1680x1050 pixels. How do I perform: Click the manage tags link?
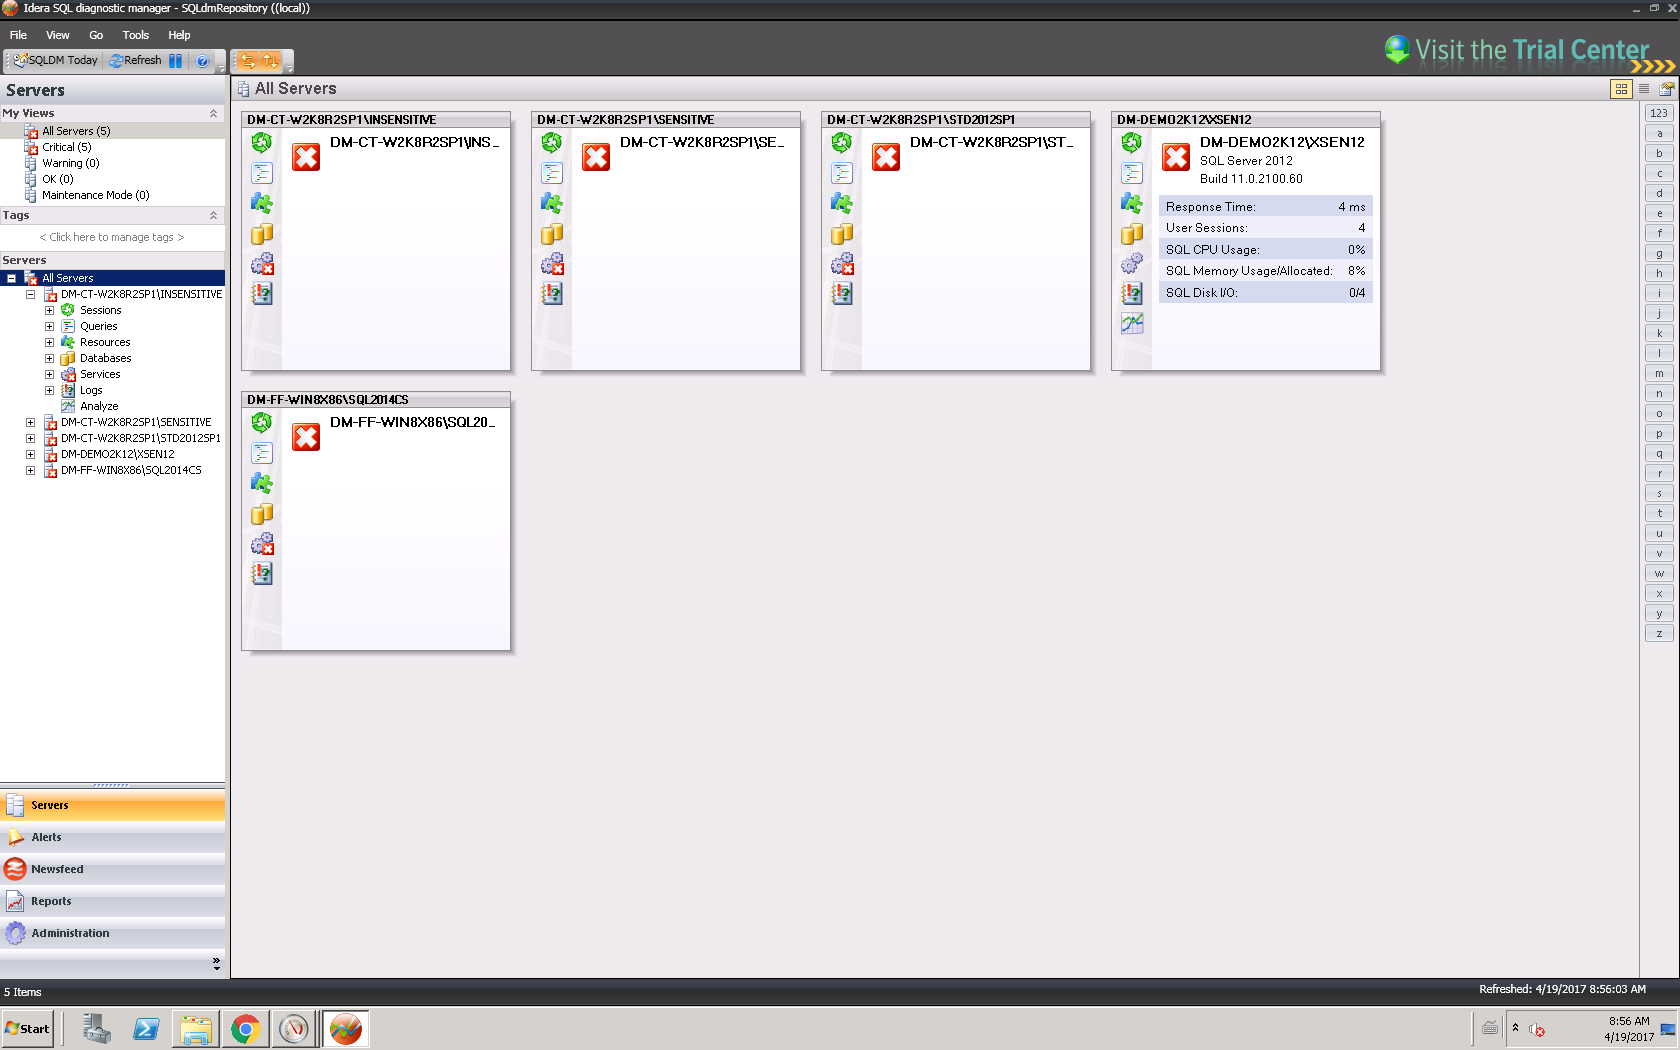pos(112,238)
